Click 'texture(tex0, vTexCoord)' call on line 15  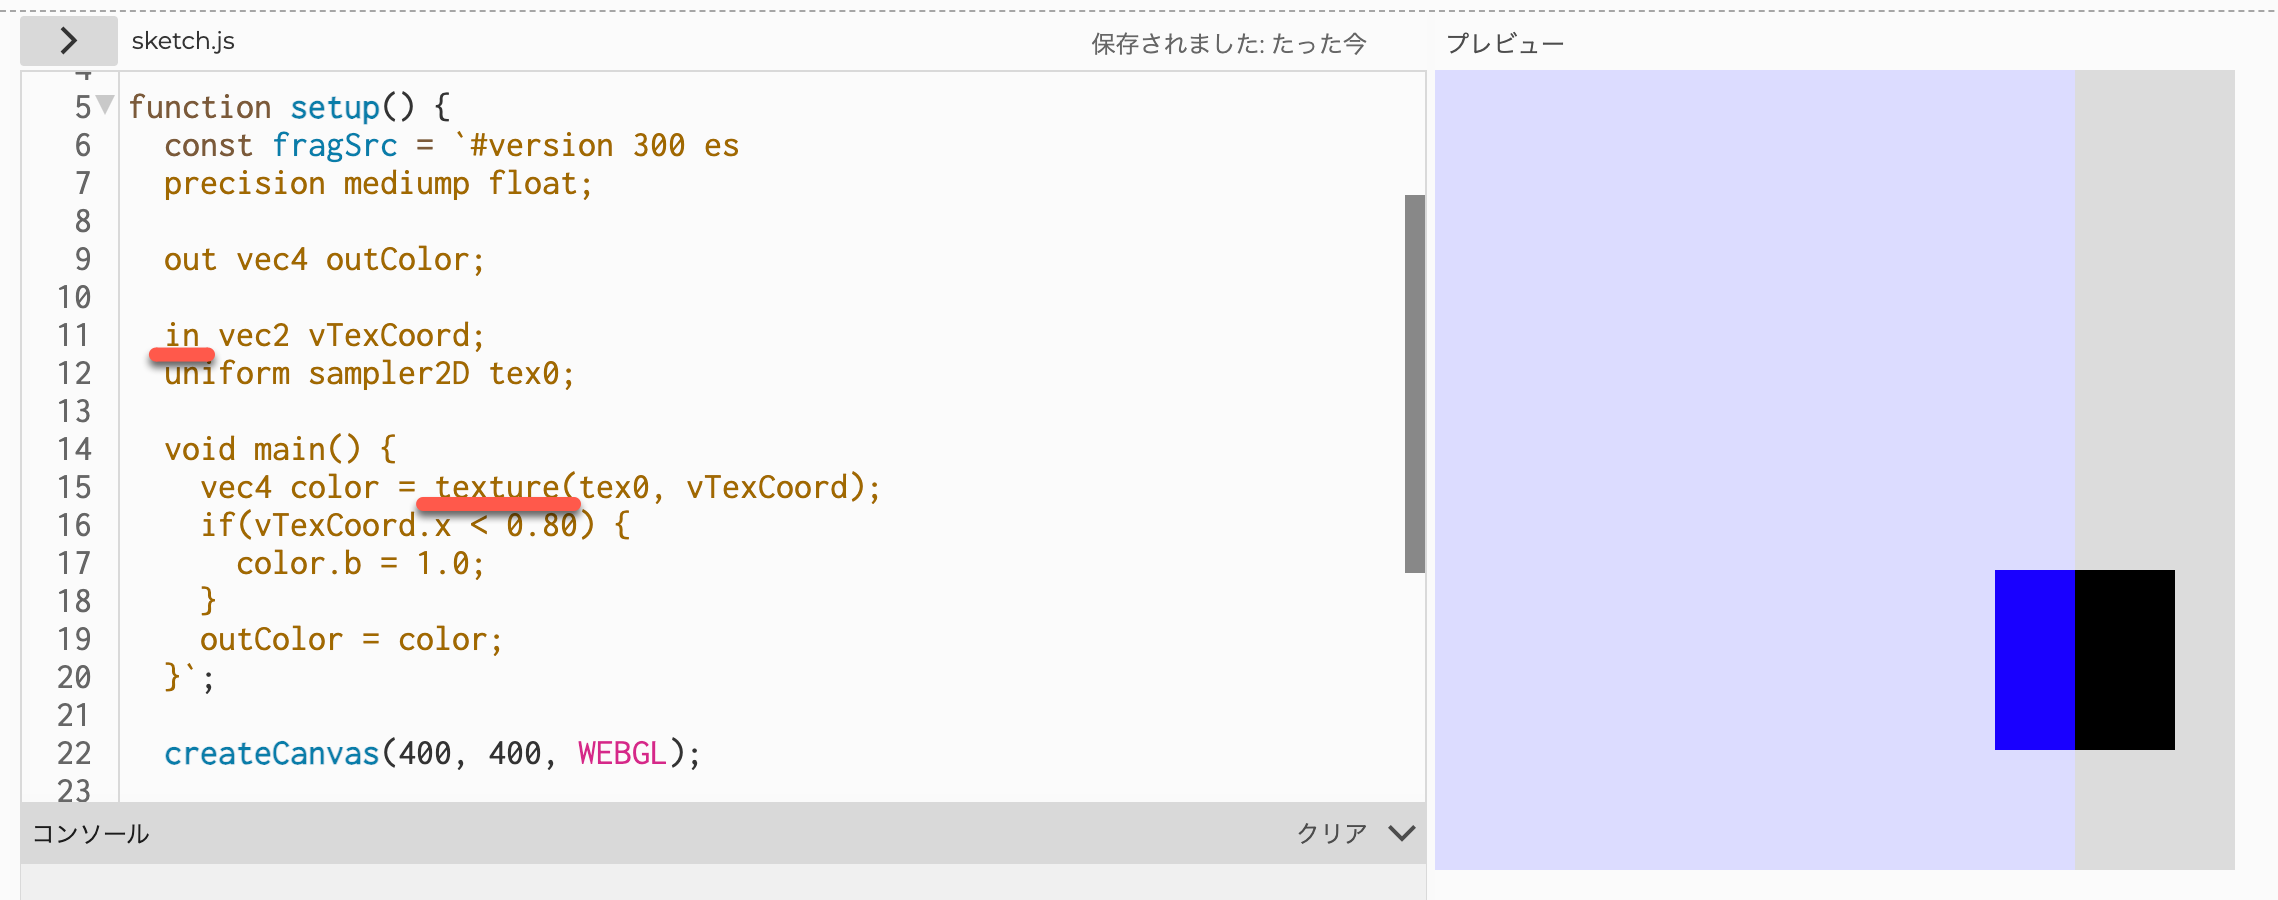650,488
